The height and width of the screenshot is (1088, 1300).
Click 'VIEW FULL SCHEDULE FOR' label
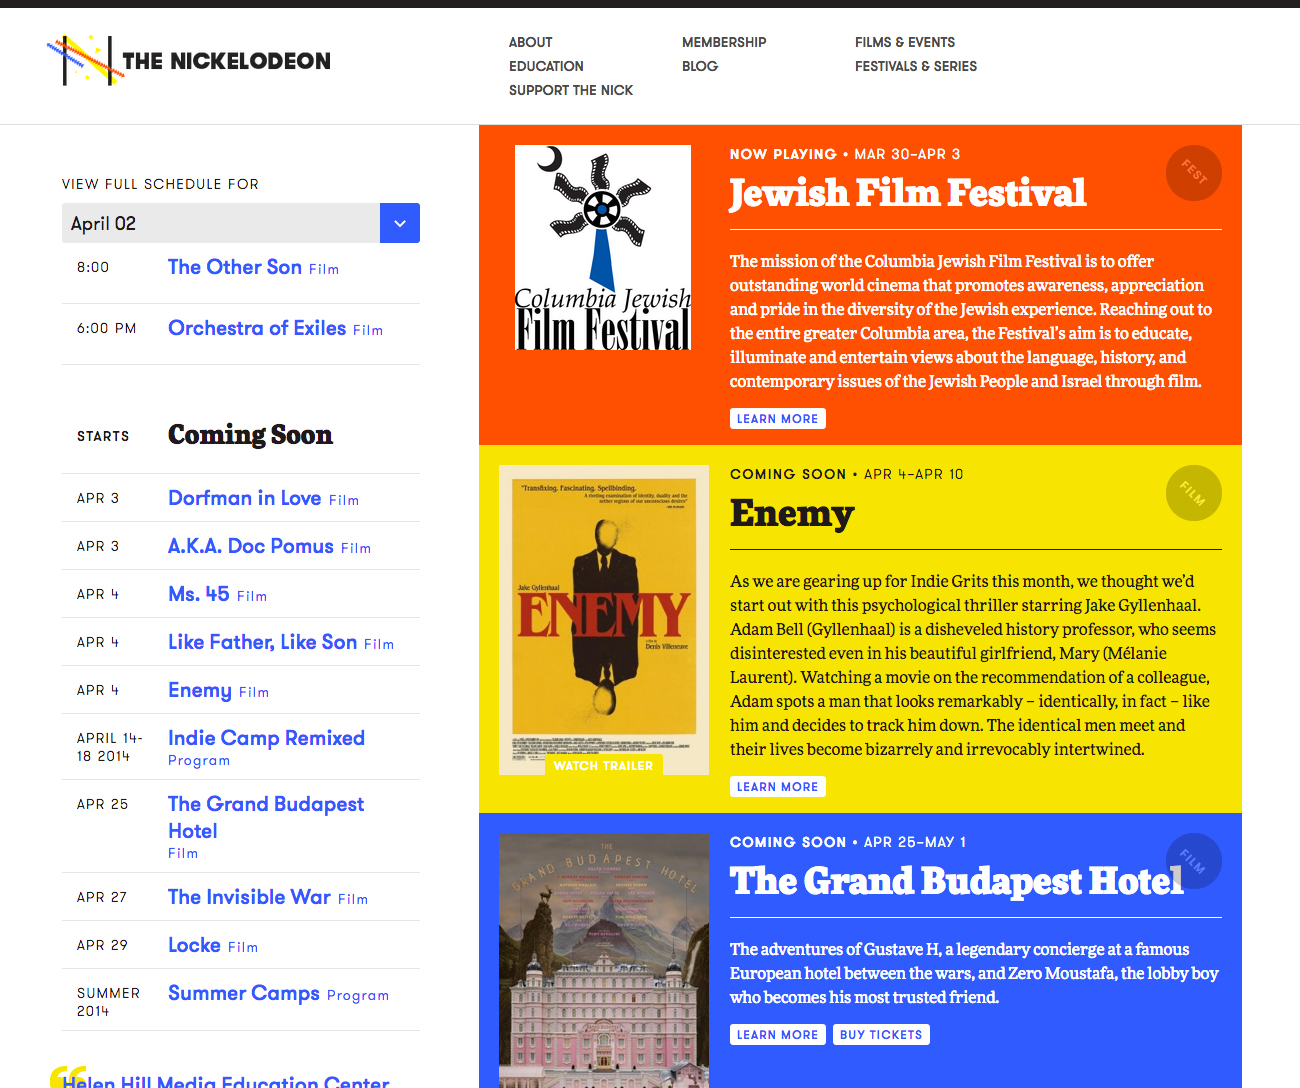click(160, 184)
